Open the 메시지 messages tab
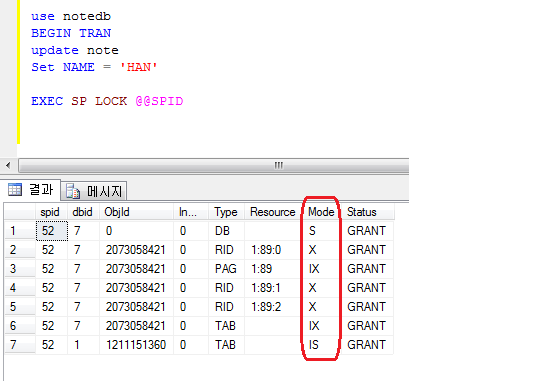Image resolution: width=548 pixels, height=381 pixels. [x=94, y=191]
